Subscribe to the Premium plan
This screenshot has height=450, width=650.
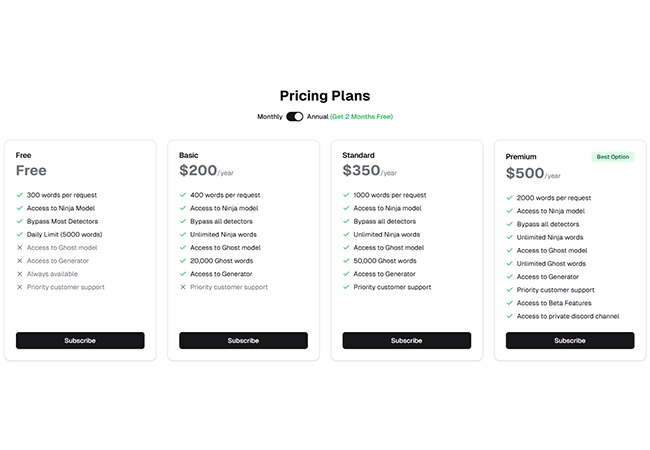(x=570, y=340)
